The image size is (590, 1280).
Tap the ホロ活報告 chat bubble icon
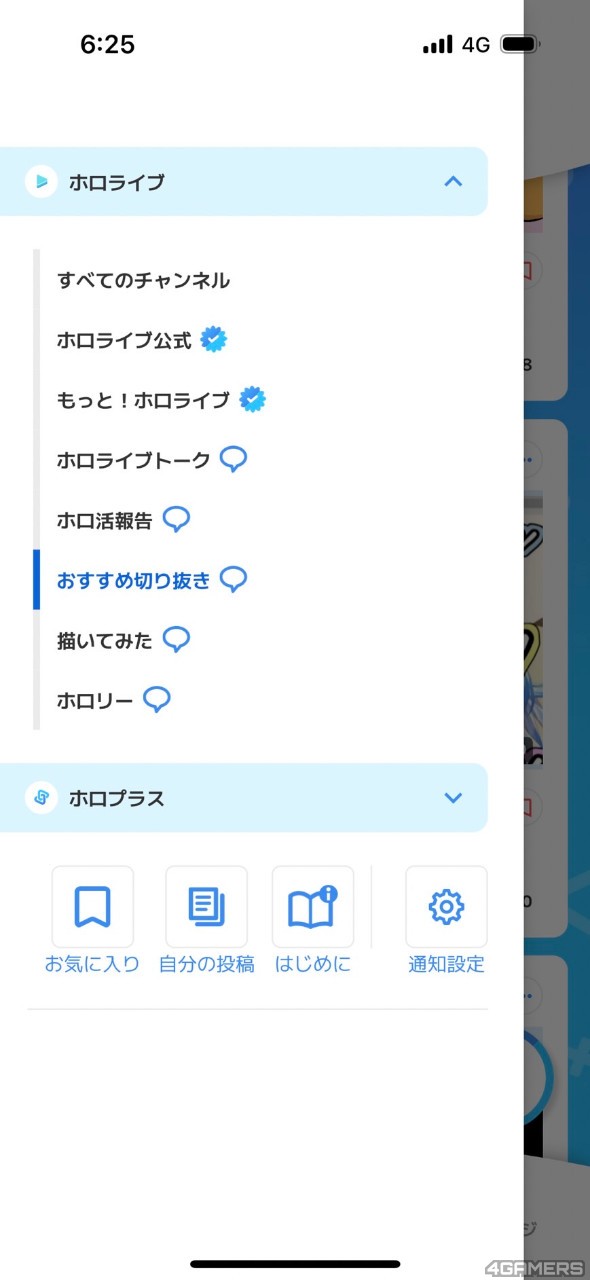[x=177, y=520]
